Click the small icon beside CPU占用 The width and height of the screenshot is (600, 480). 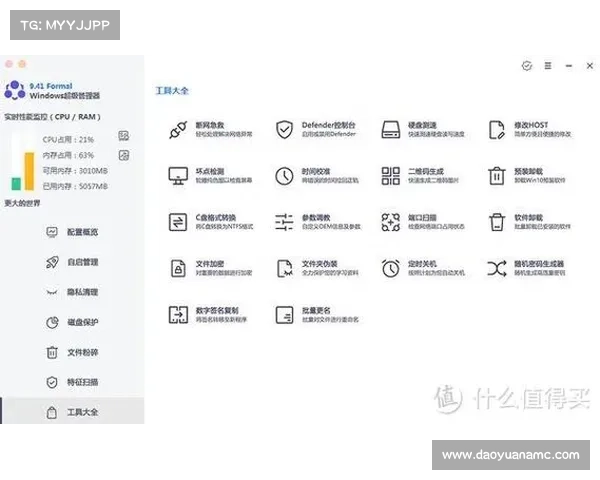pyautogui.click(x=124, y=136)
